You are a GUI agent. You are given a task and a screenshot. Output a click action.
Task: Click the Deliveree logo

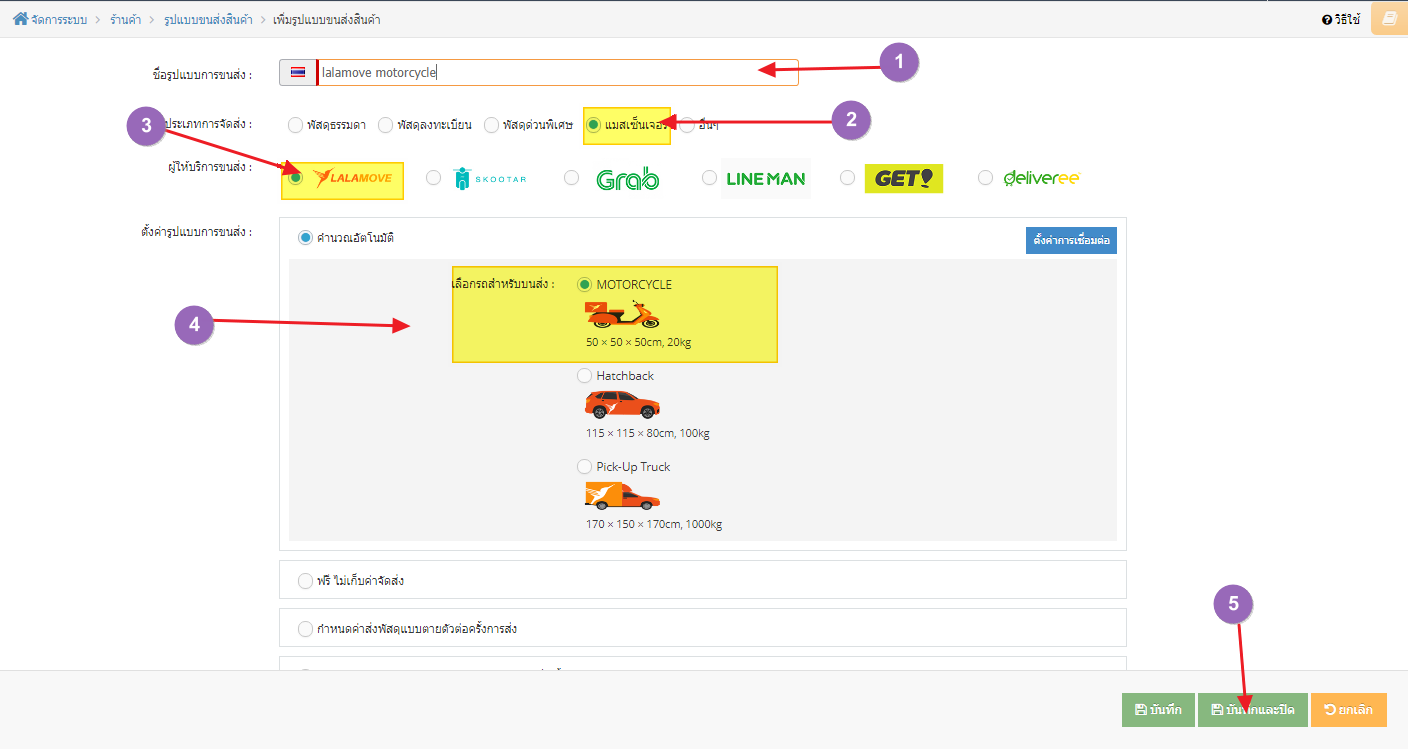tap(1042, 178)
